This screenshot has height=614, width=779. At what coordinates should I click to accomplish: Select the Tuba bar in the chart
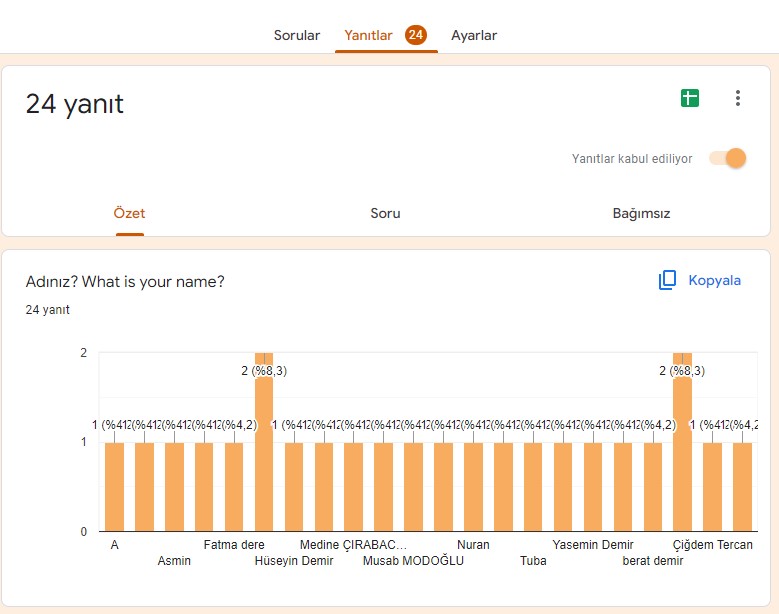coord(533,487)
